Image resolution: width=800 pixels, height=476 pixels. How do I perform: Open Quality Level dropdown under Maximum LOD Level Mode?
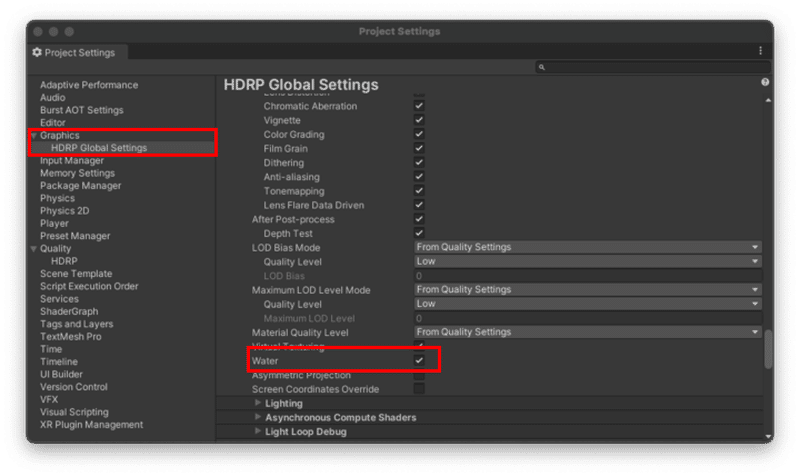[x=588, y=304]
